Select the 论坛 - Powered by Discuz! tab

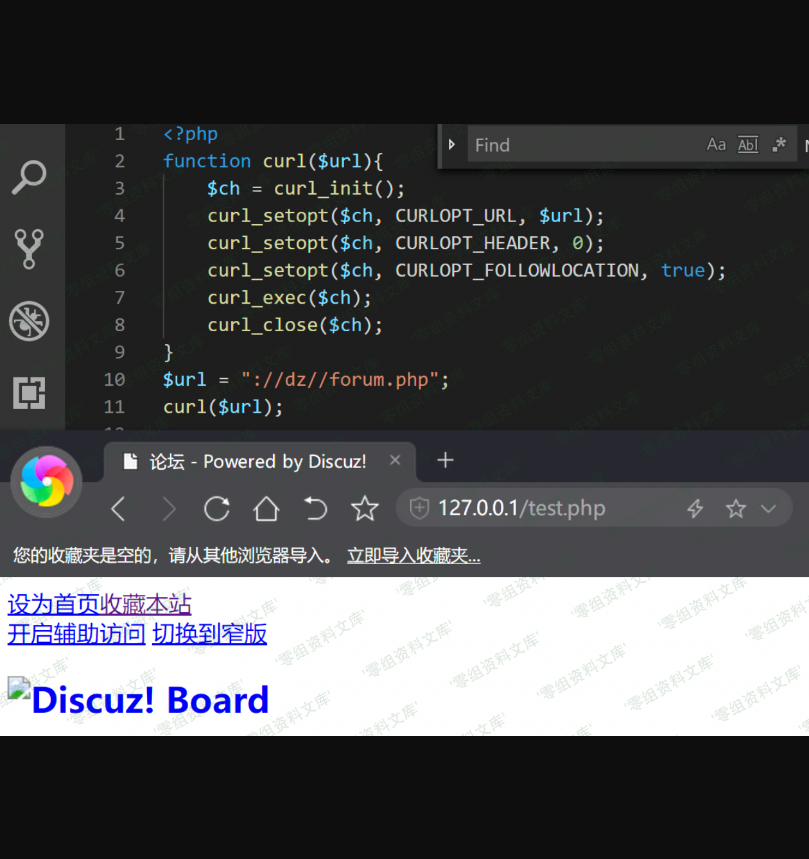[x=257, y=461]
